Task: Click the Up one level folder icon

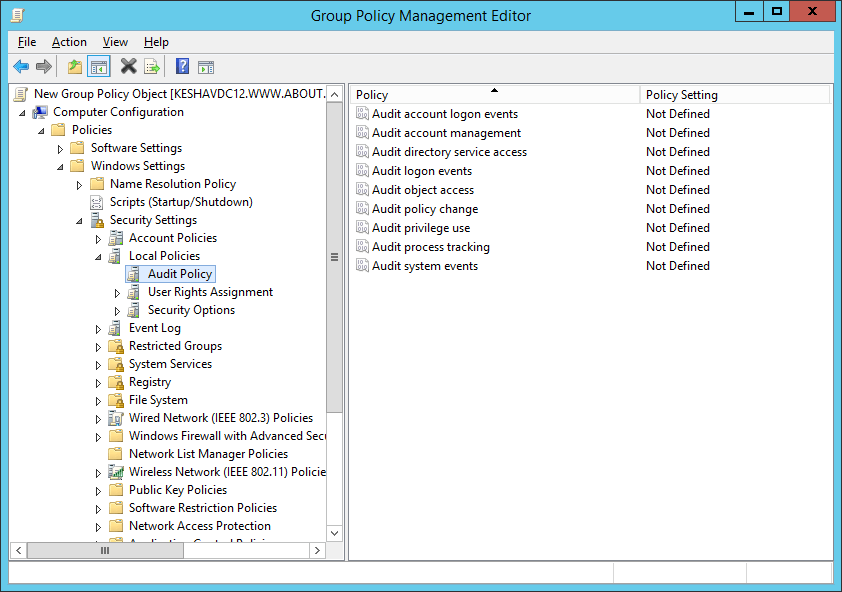Action: click(x=75, y=67)
